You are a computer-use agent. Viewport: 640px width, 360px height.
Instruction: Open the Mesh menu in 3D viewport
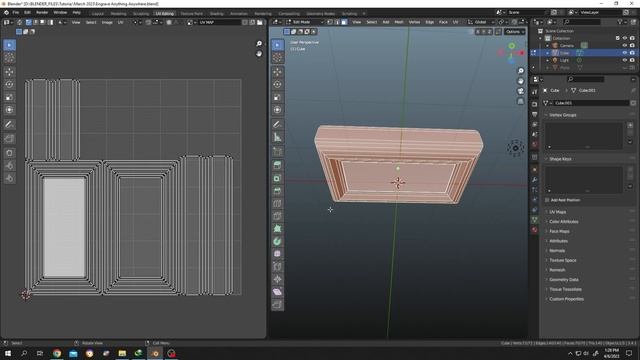399,22
